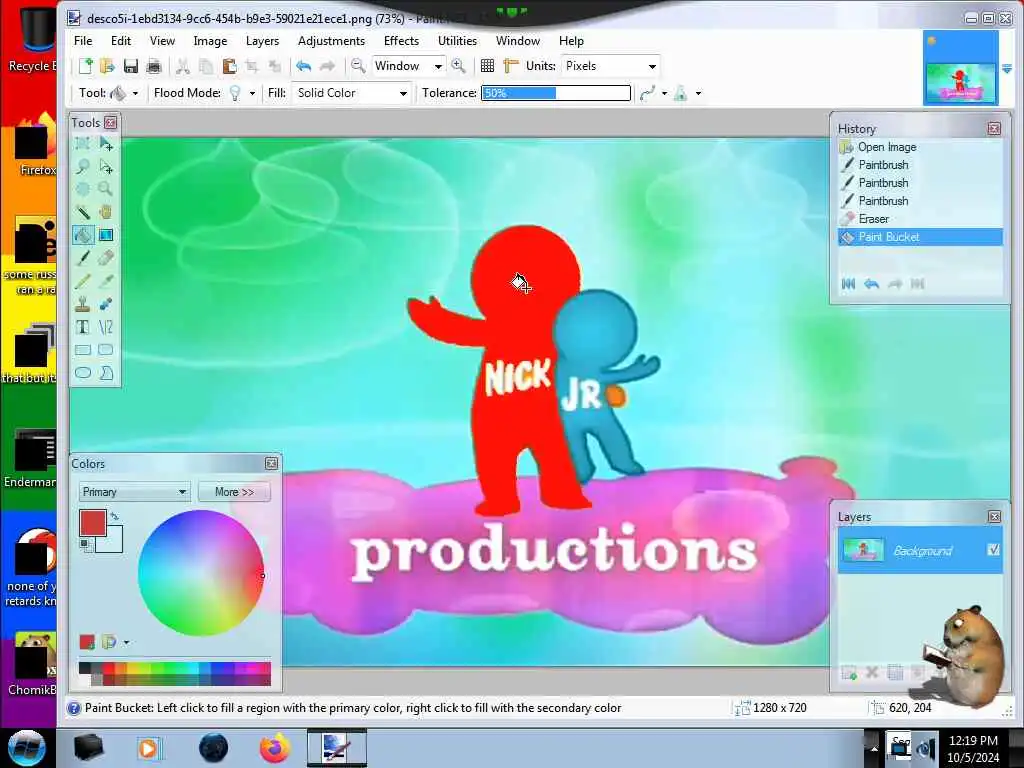Open the Primary color selector dropdown
1024x768 pixels.
click(135, 492)
